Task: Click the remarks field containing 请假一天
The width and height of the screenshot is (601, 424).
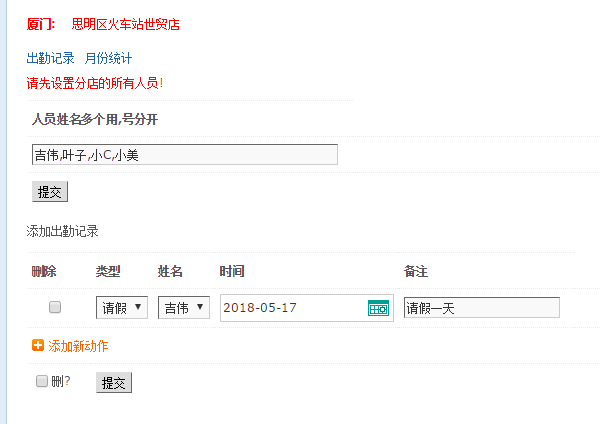Action: (x=481, y=308)
